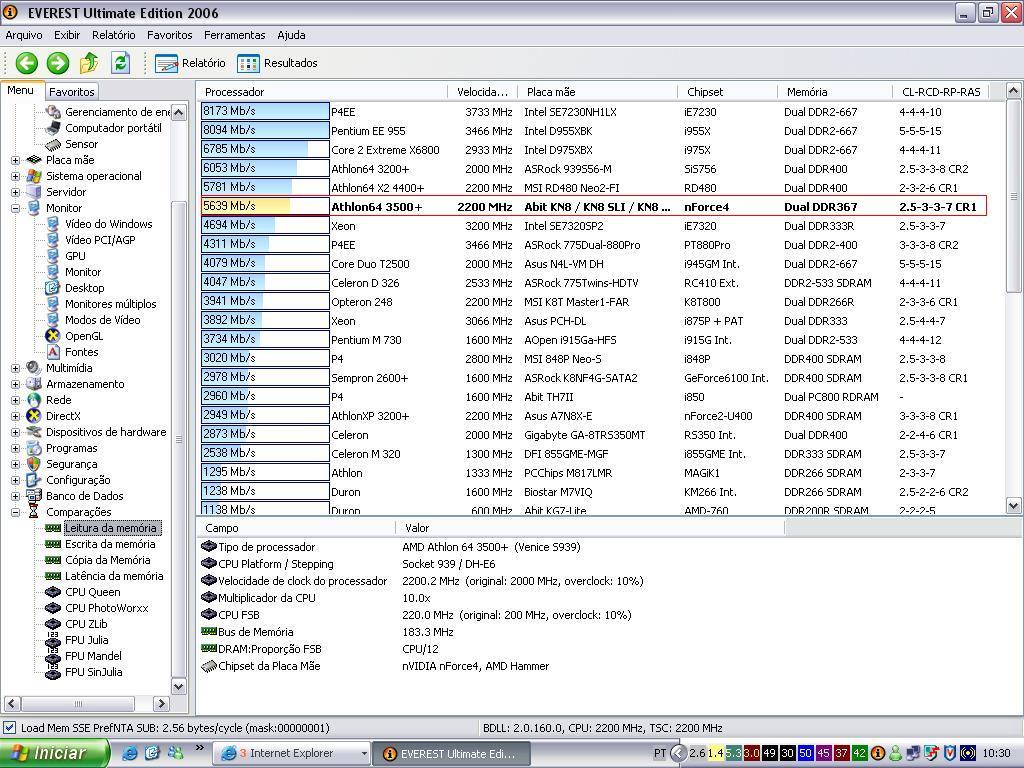Expand the Sistema operacional tree node
The image size is (1024, 768).
click(15, 176)
